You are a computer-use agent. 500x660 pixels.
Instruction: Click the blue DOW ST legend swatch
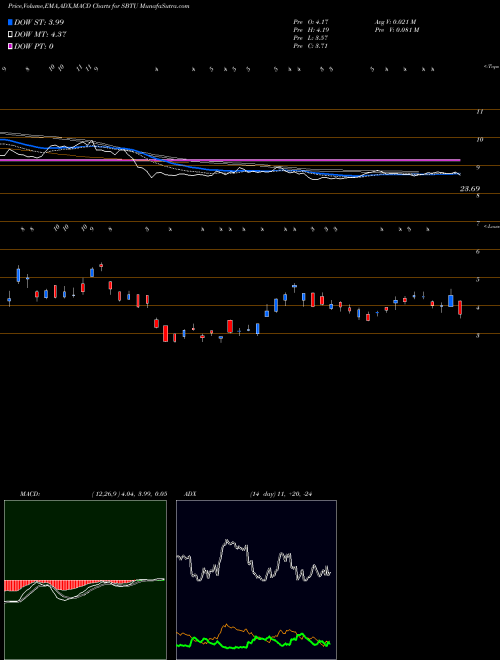click(10, 22)
